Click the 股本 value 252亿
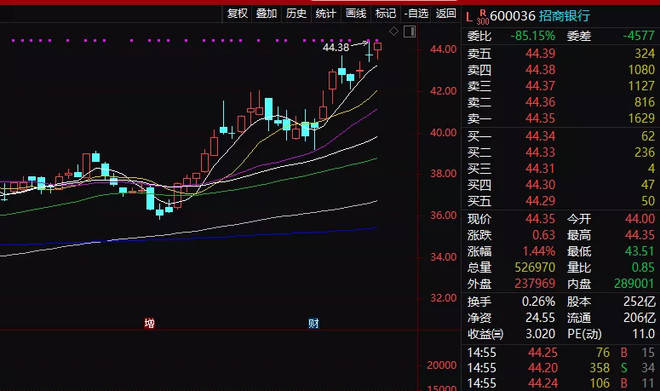Viewport: 660px width, 391px height. (639, 302)
